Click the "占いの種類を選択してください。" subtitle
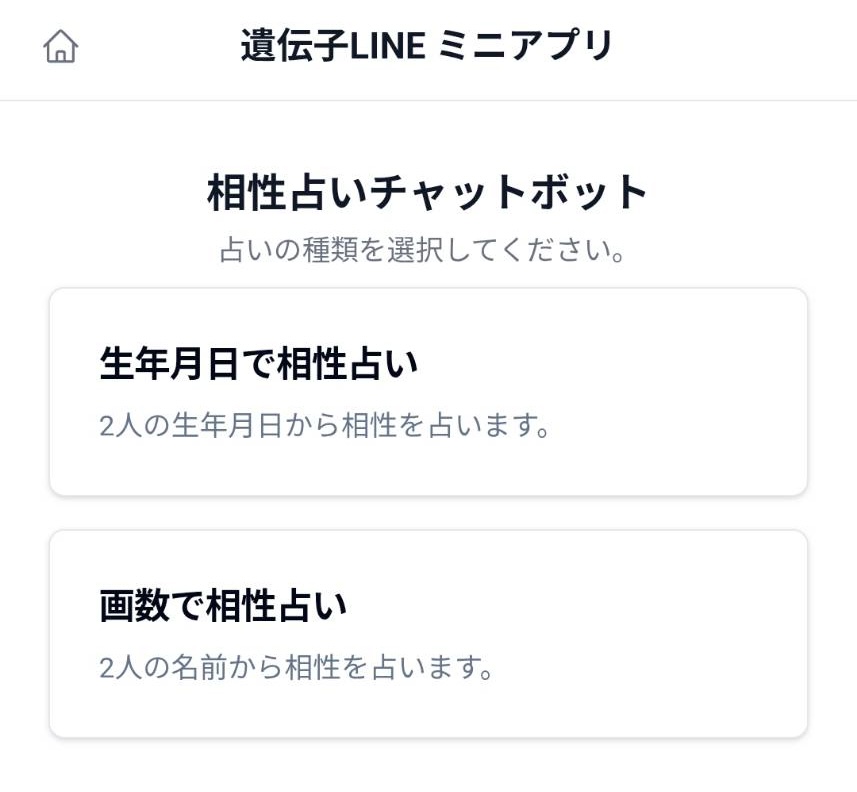The height and width of the screenshot is (792, 857). 423,250
